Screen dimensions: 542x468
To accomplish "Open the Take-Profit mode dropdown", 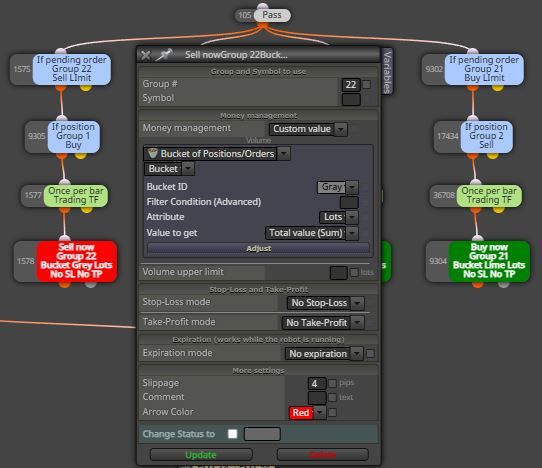I will pos(323,322).
